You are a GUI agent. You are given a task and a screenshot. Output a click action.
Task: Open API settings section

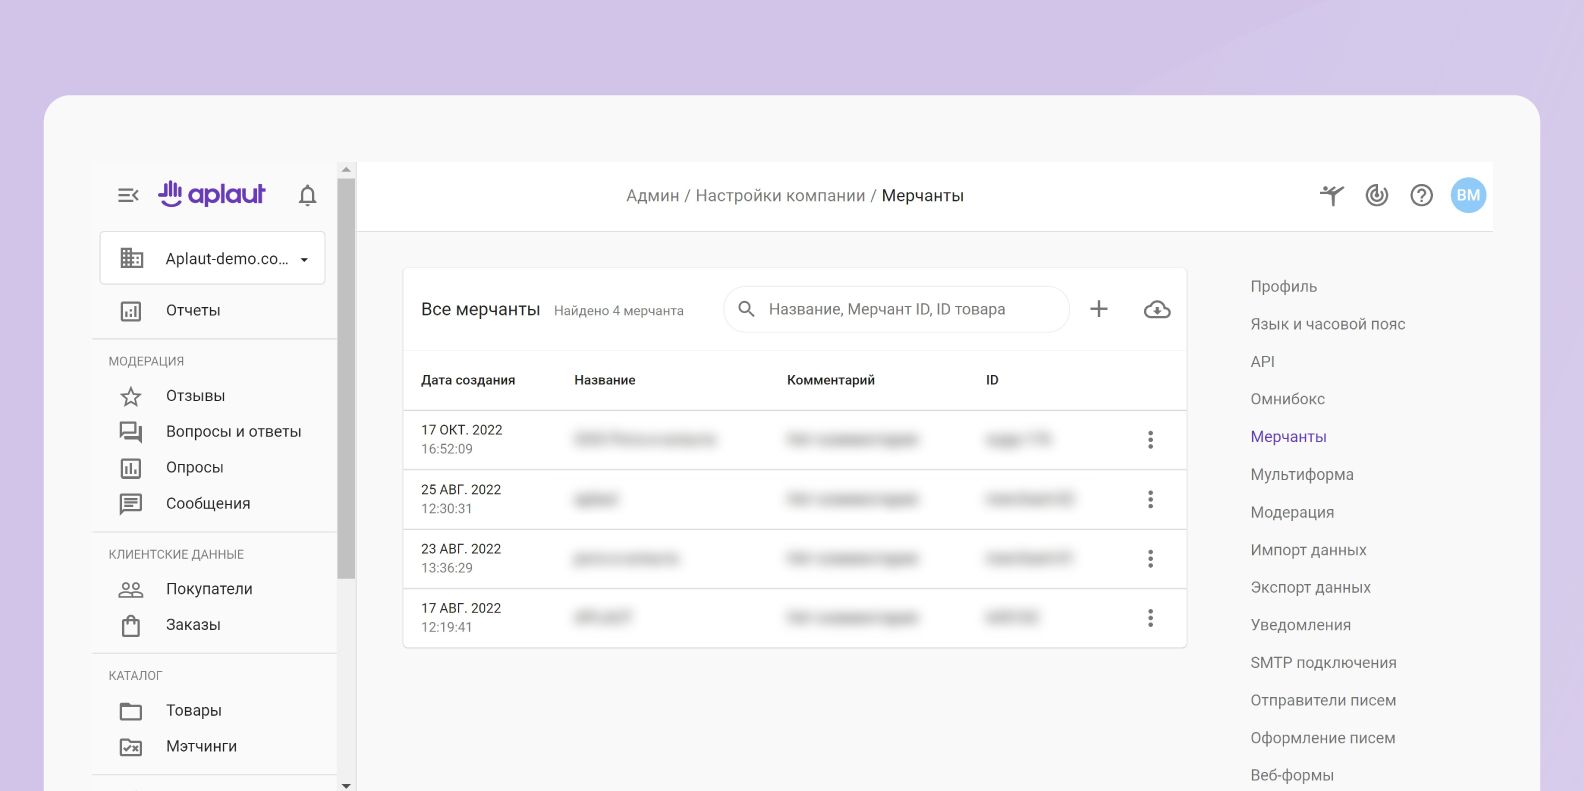(x=1262, y=361)
